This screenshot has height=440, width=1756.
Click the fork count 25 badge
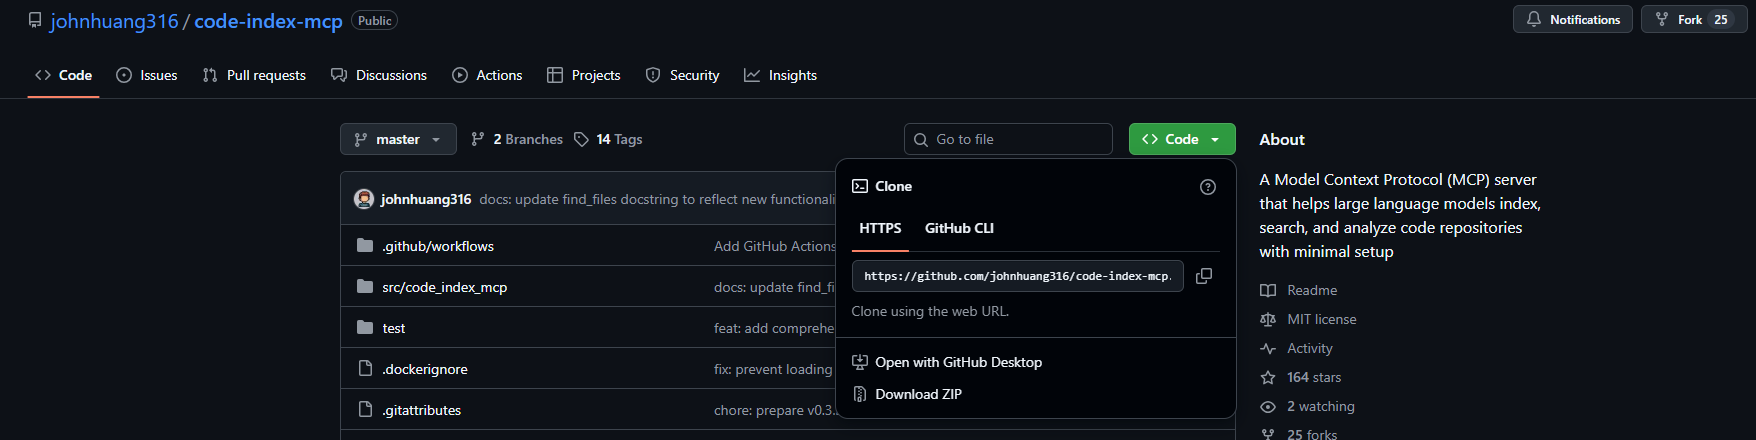(x=1721, y=19)
